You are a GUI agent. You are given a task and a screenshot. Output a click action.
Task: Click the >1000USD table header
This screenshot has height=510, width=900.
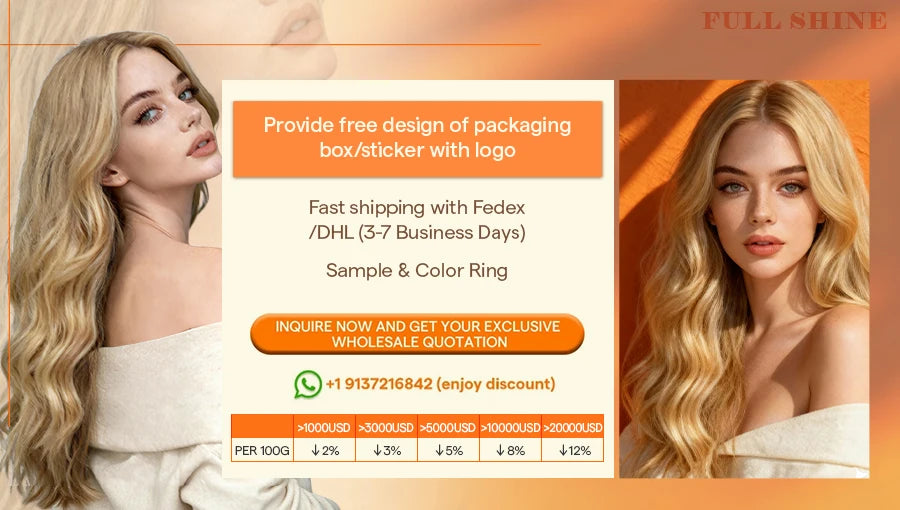tap(324, 427)
